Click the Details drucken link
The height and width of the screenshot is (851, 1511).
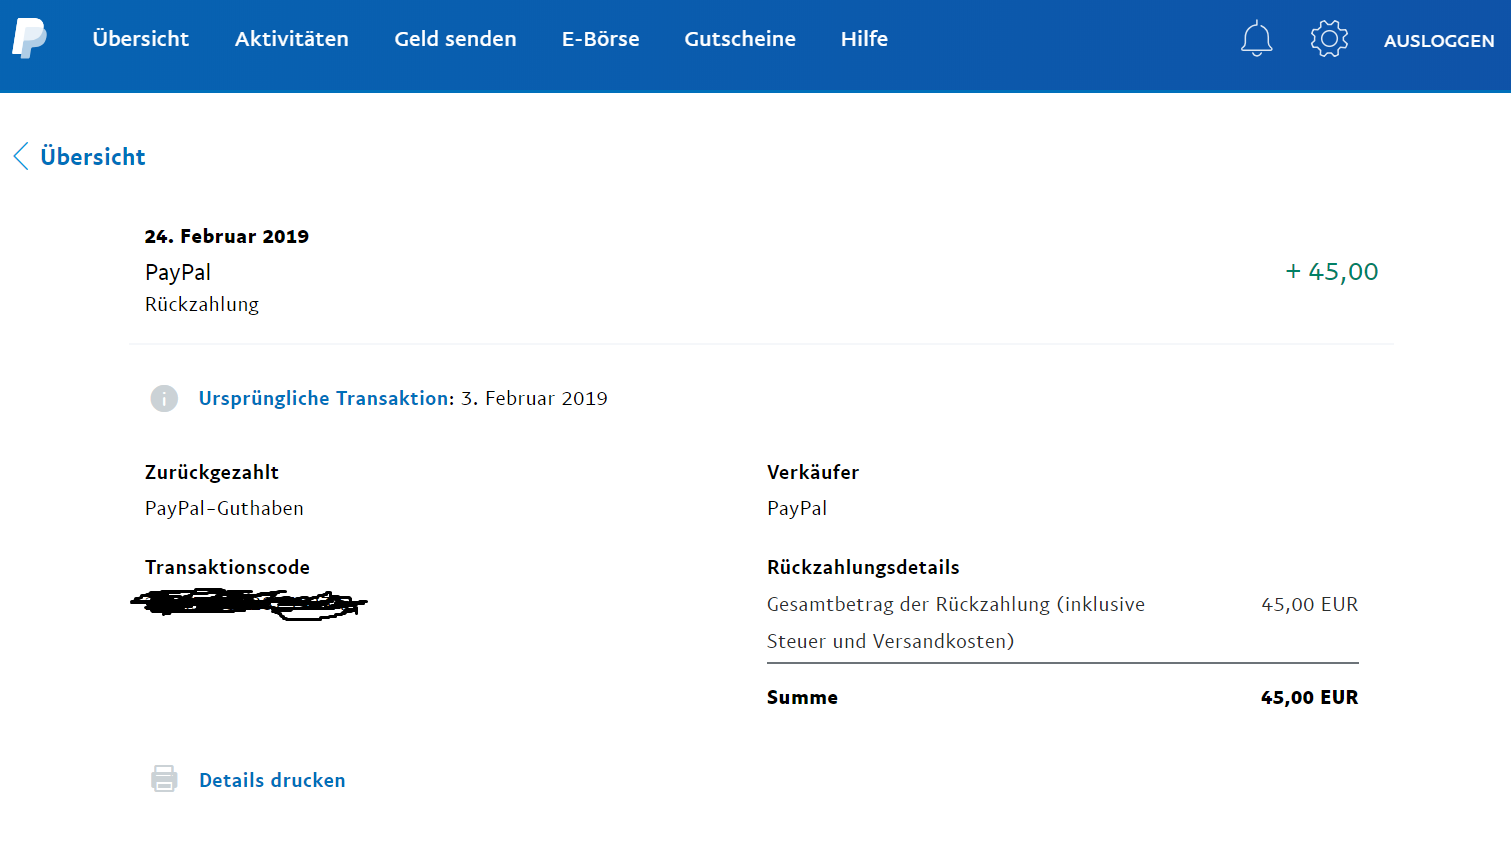point(272,780)
